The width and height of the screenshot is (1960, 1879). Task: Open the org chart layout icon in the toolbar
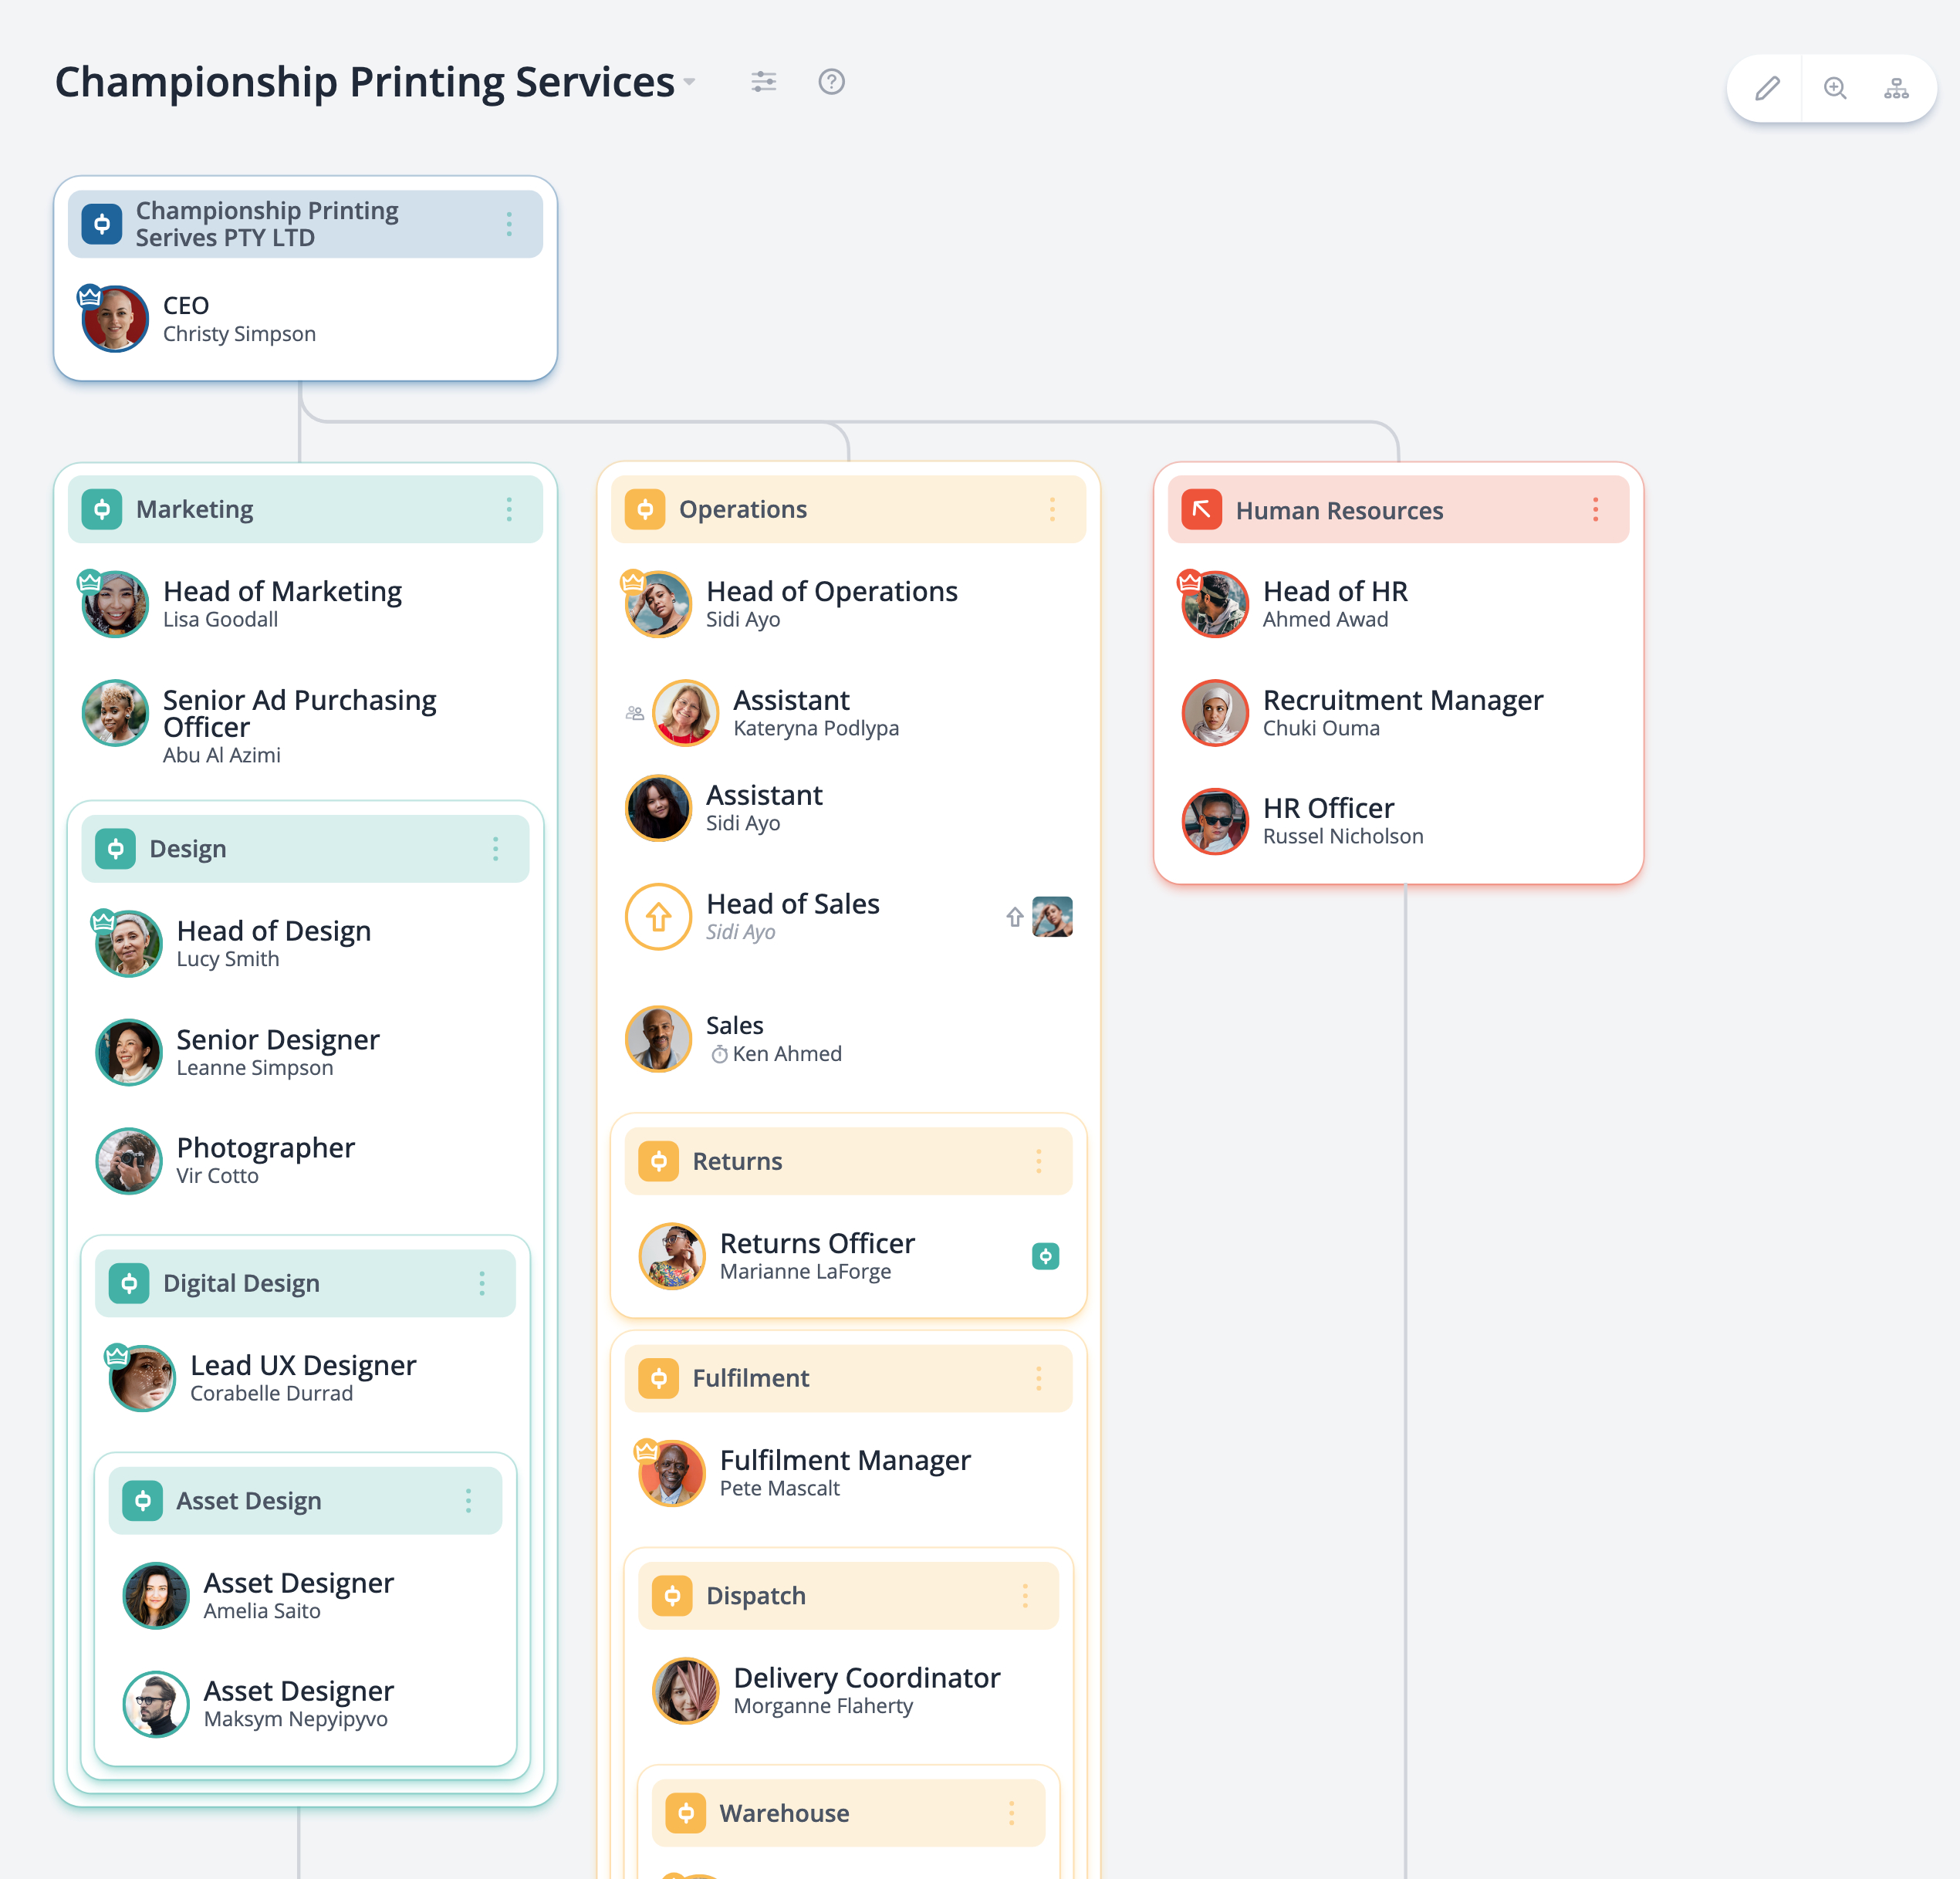[x=1897, y=88]
